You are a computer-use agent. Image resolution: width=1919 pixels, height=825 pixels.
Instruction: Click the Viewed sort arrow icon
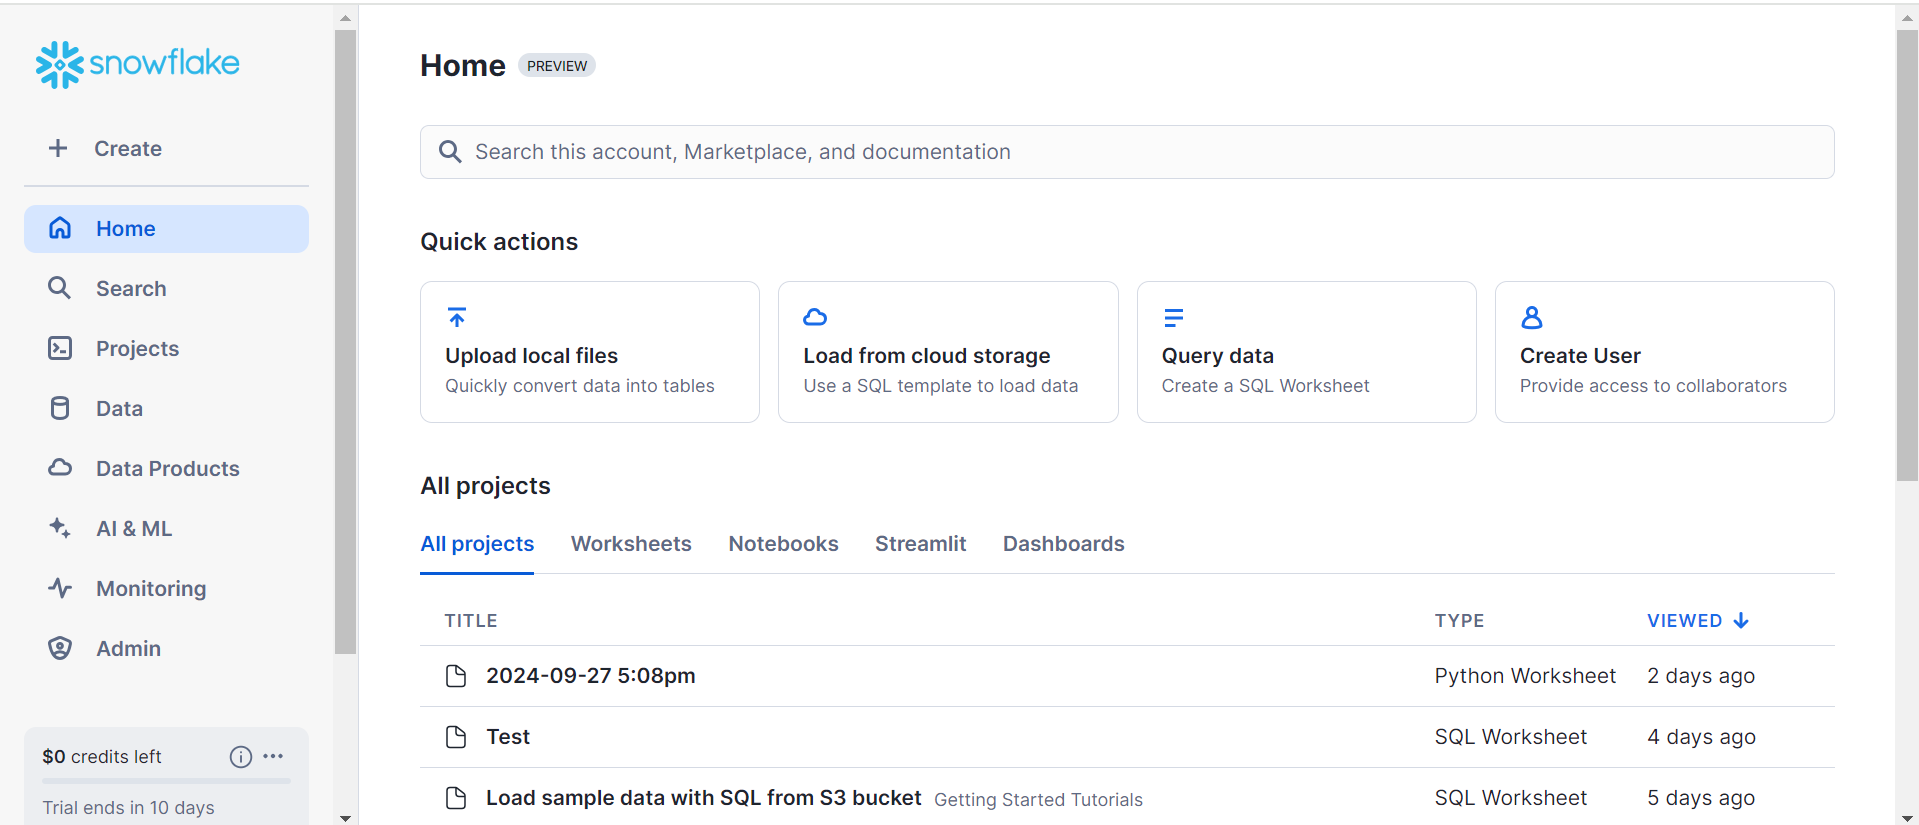coord(1741,621)
